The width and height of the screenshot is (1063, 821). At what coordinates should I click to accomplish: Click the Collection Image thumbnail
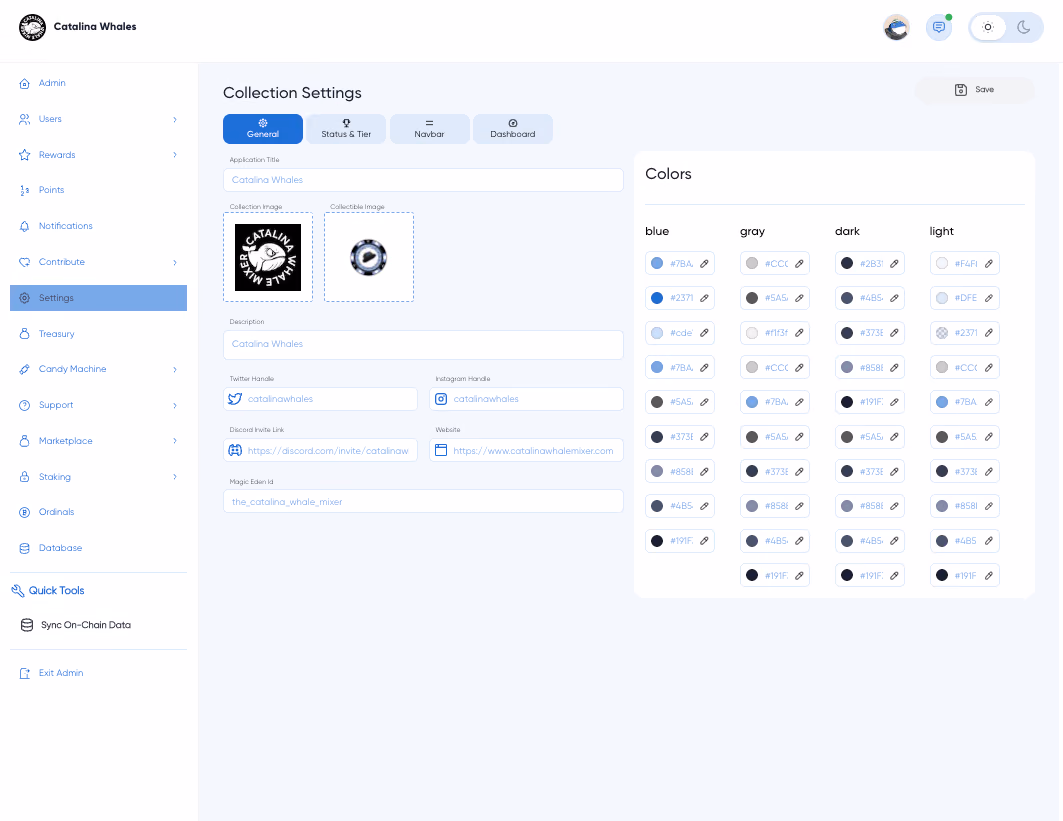point(268,257)
